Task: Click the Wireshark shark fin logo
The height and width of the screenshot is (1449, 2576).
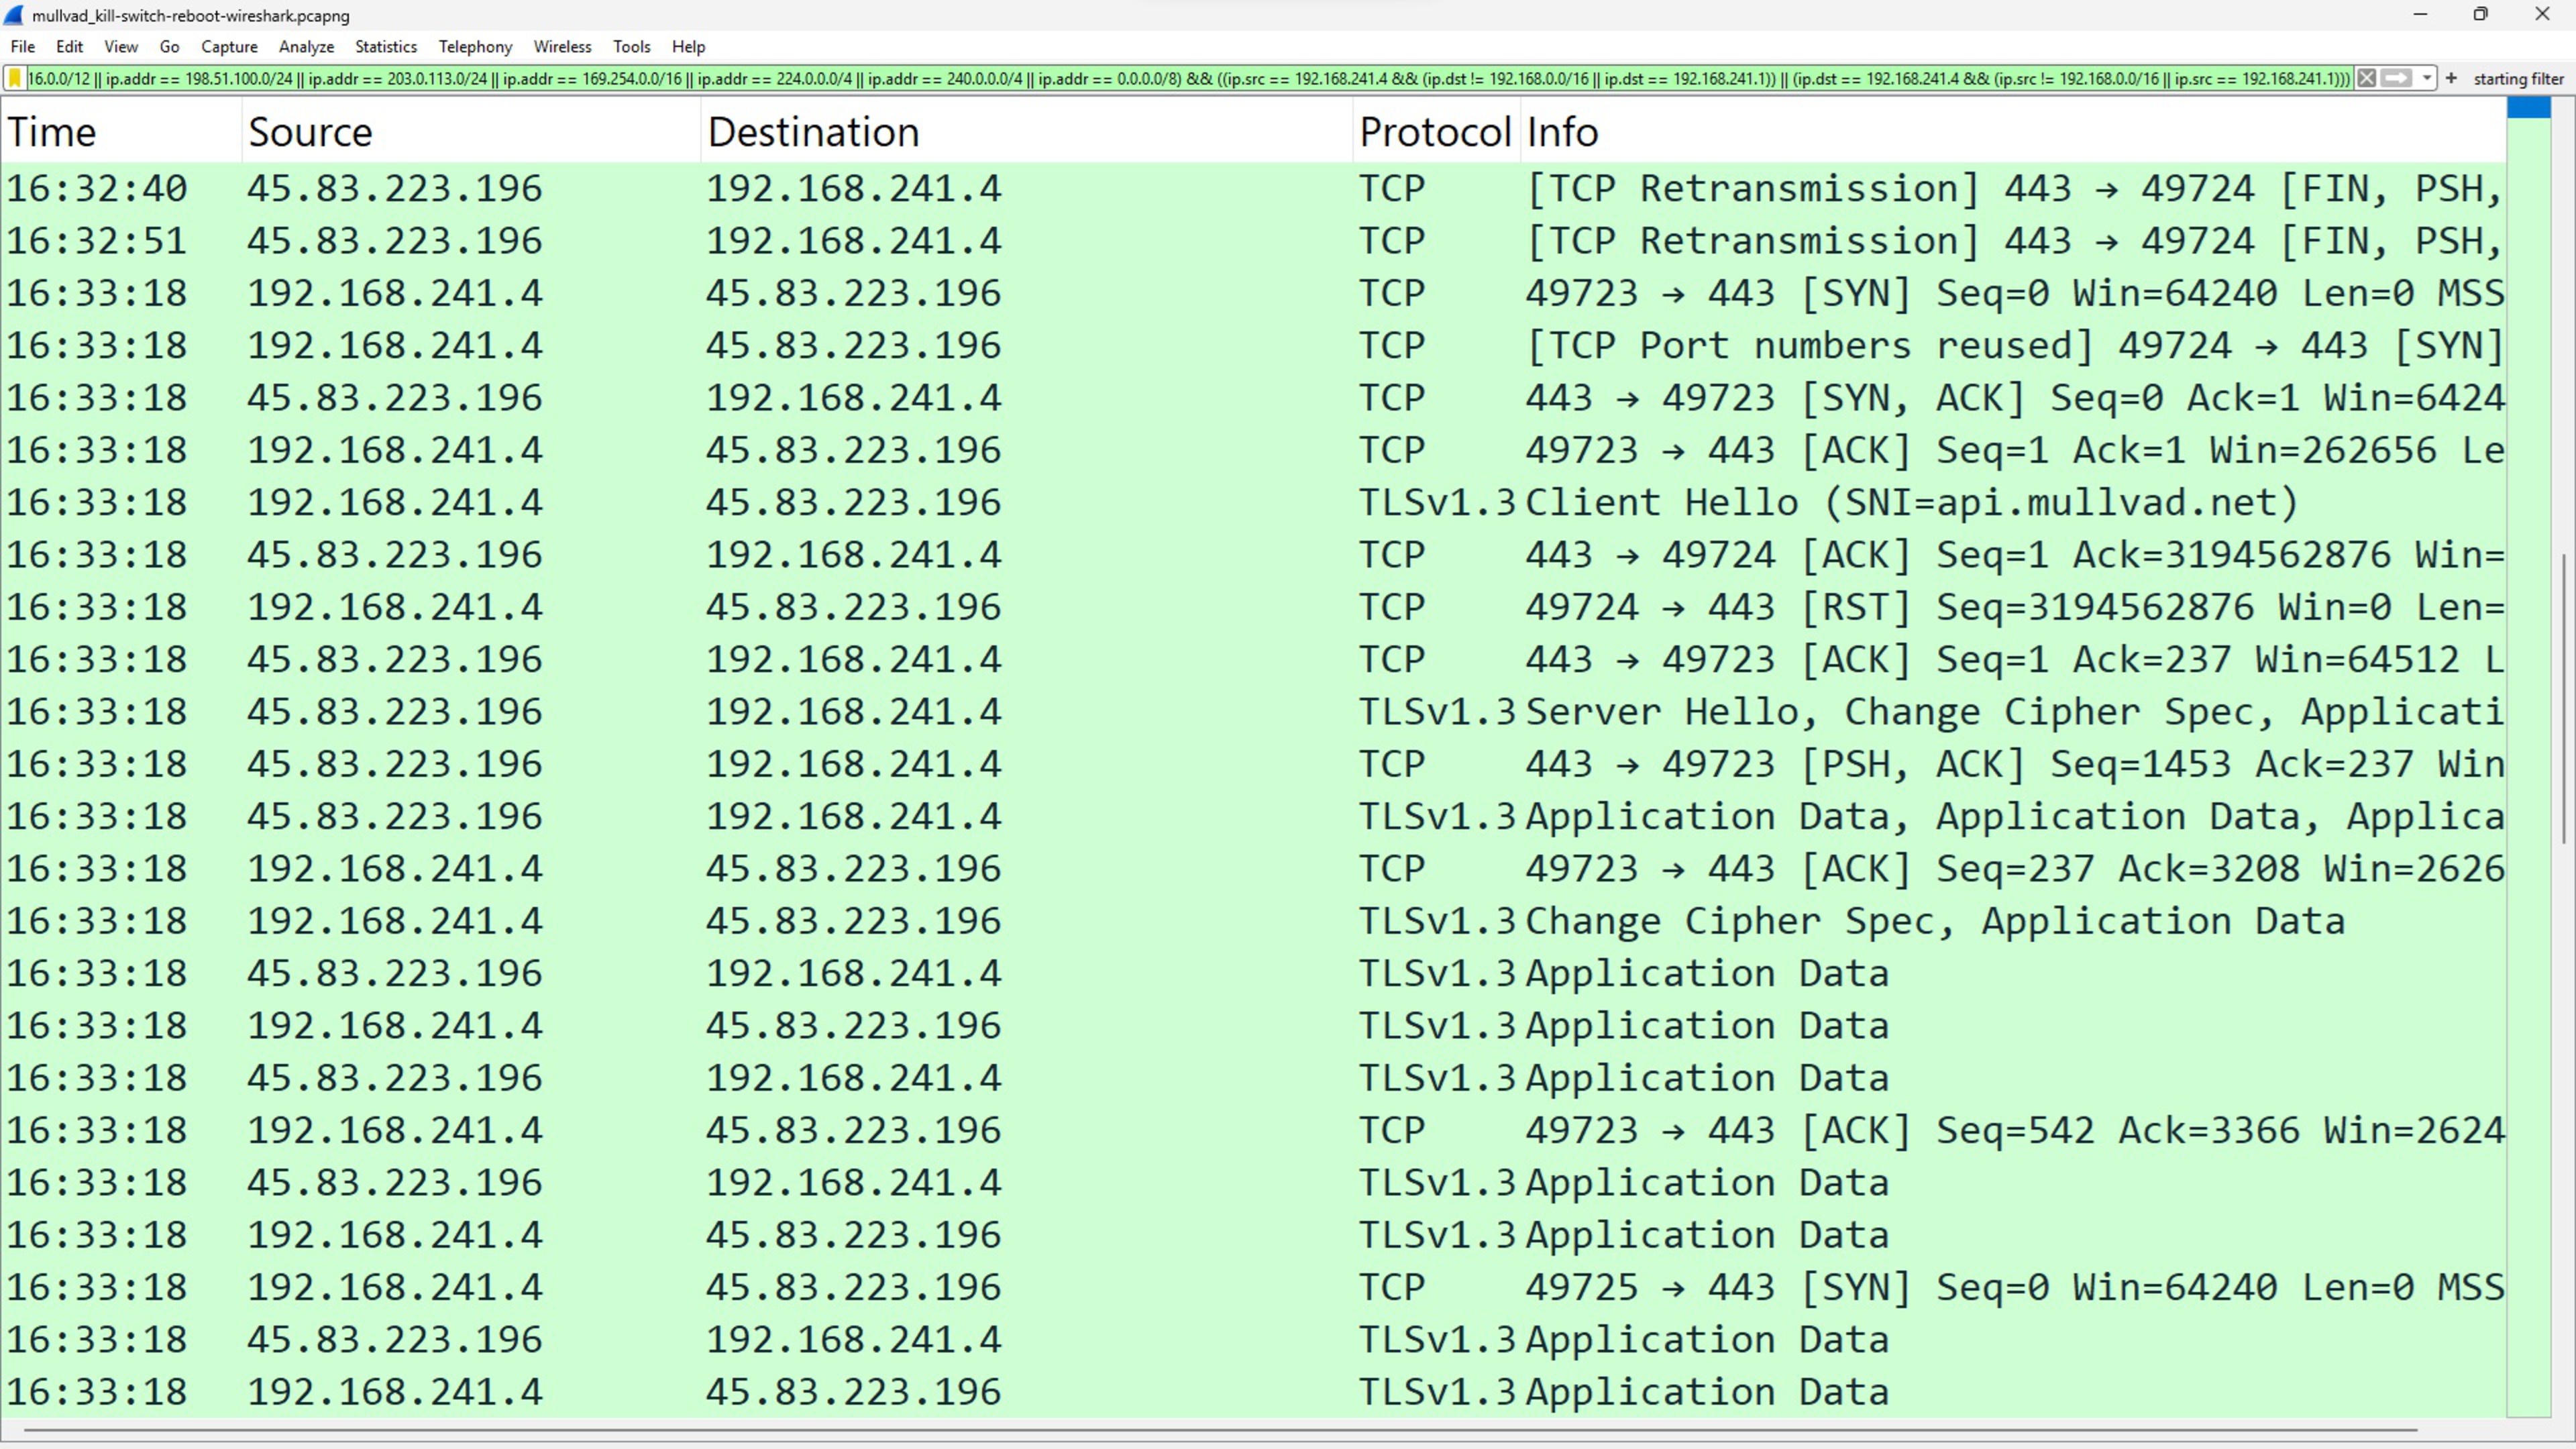Action: 14,15
